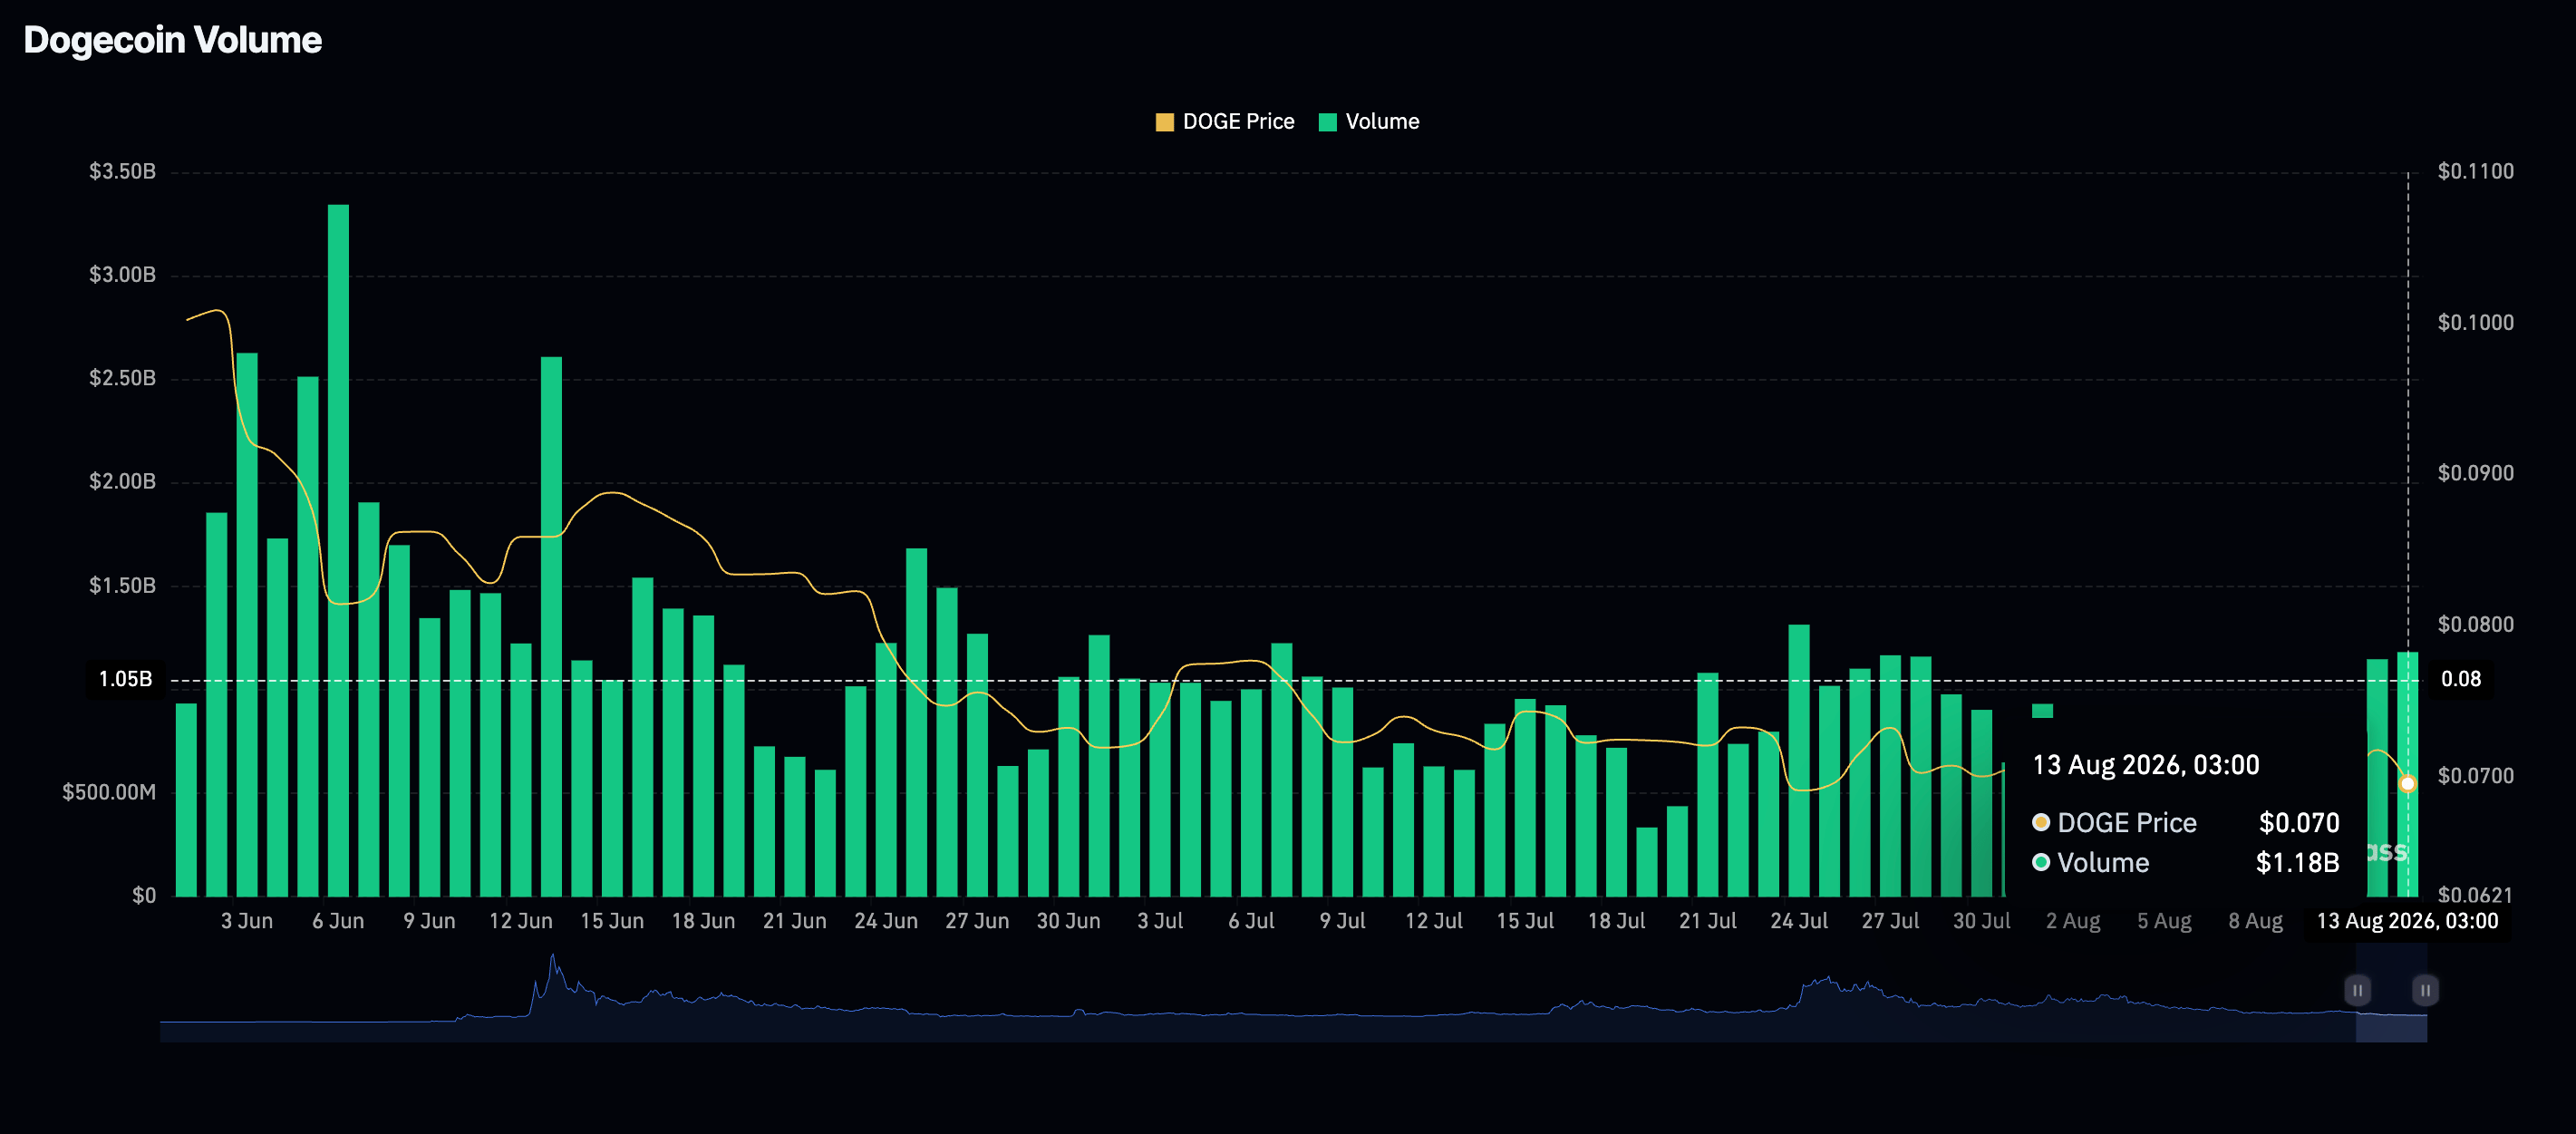Click the 9 Jul date label
This screenshot has height=1134, width=2576.
1342,921
